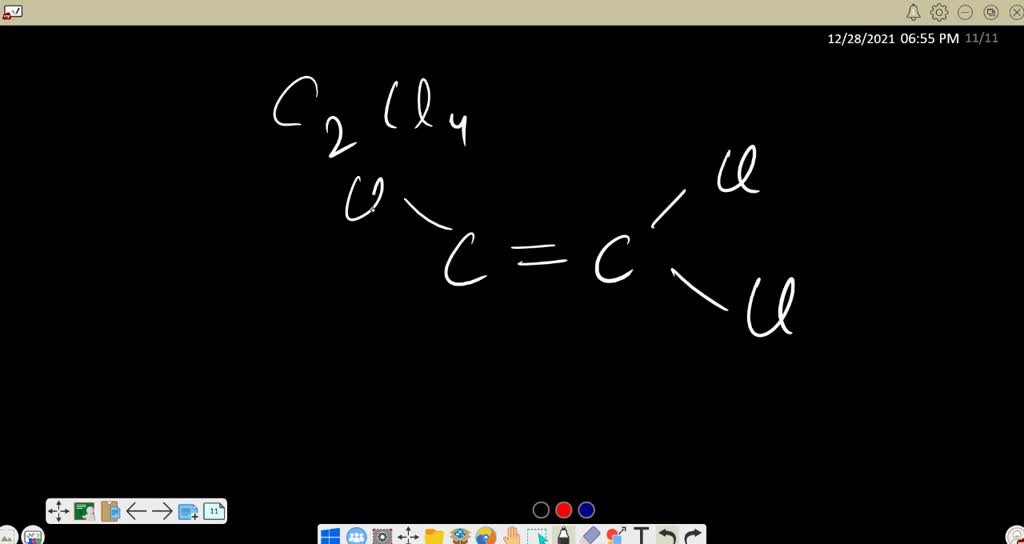
Task: Go to the previous page arrow
Action: coord(136,511)
